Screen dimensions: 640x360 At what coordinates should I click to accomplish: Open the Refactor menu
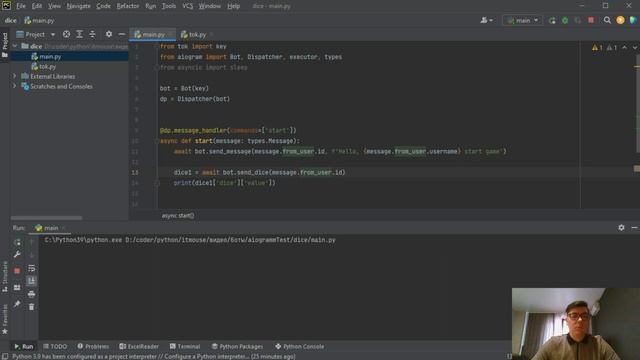tap(128, 6)
